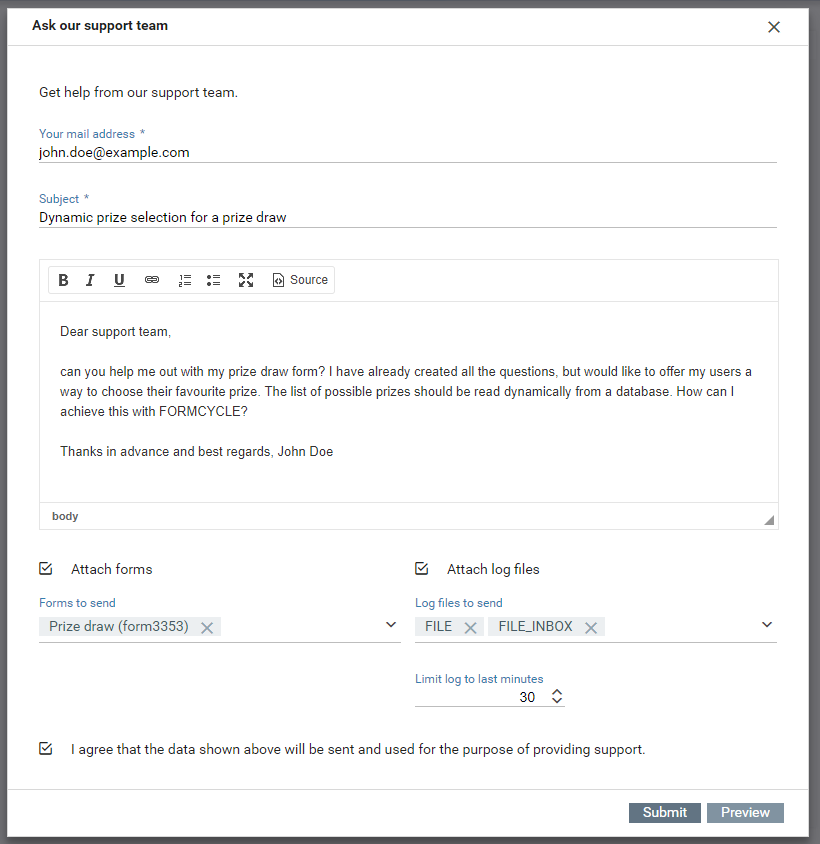Uncheck the Attach forms checkbox
Screen dimensions: 820x844
pyautogui.click(x=46, y=568)
